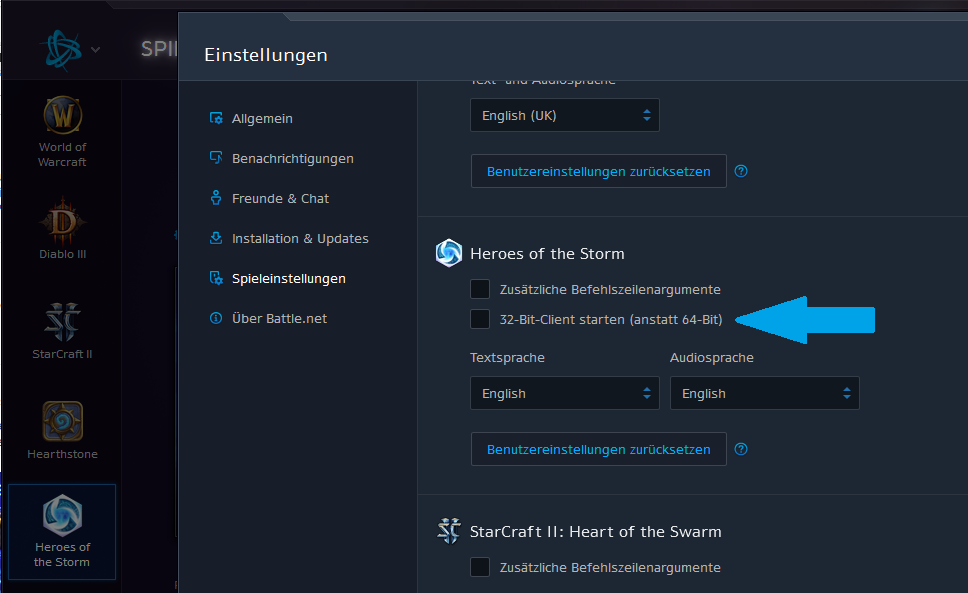Select StarCraft II in the game list
The width and height of the screenshot is (968, 593).
point(62,330)
